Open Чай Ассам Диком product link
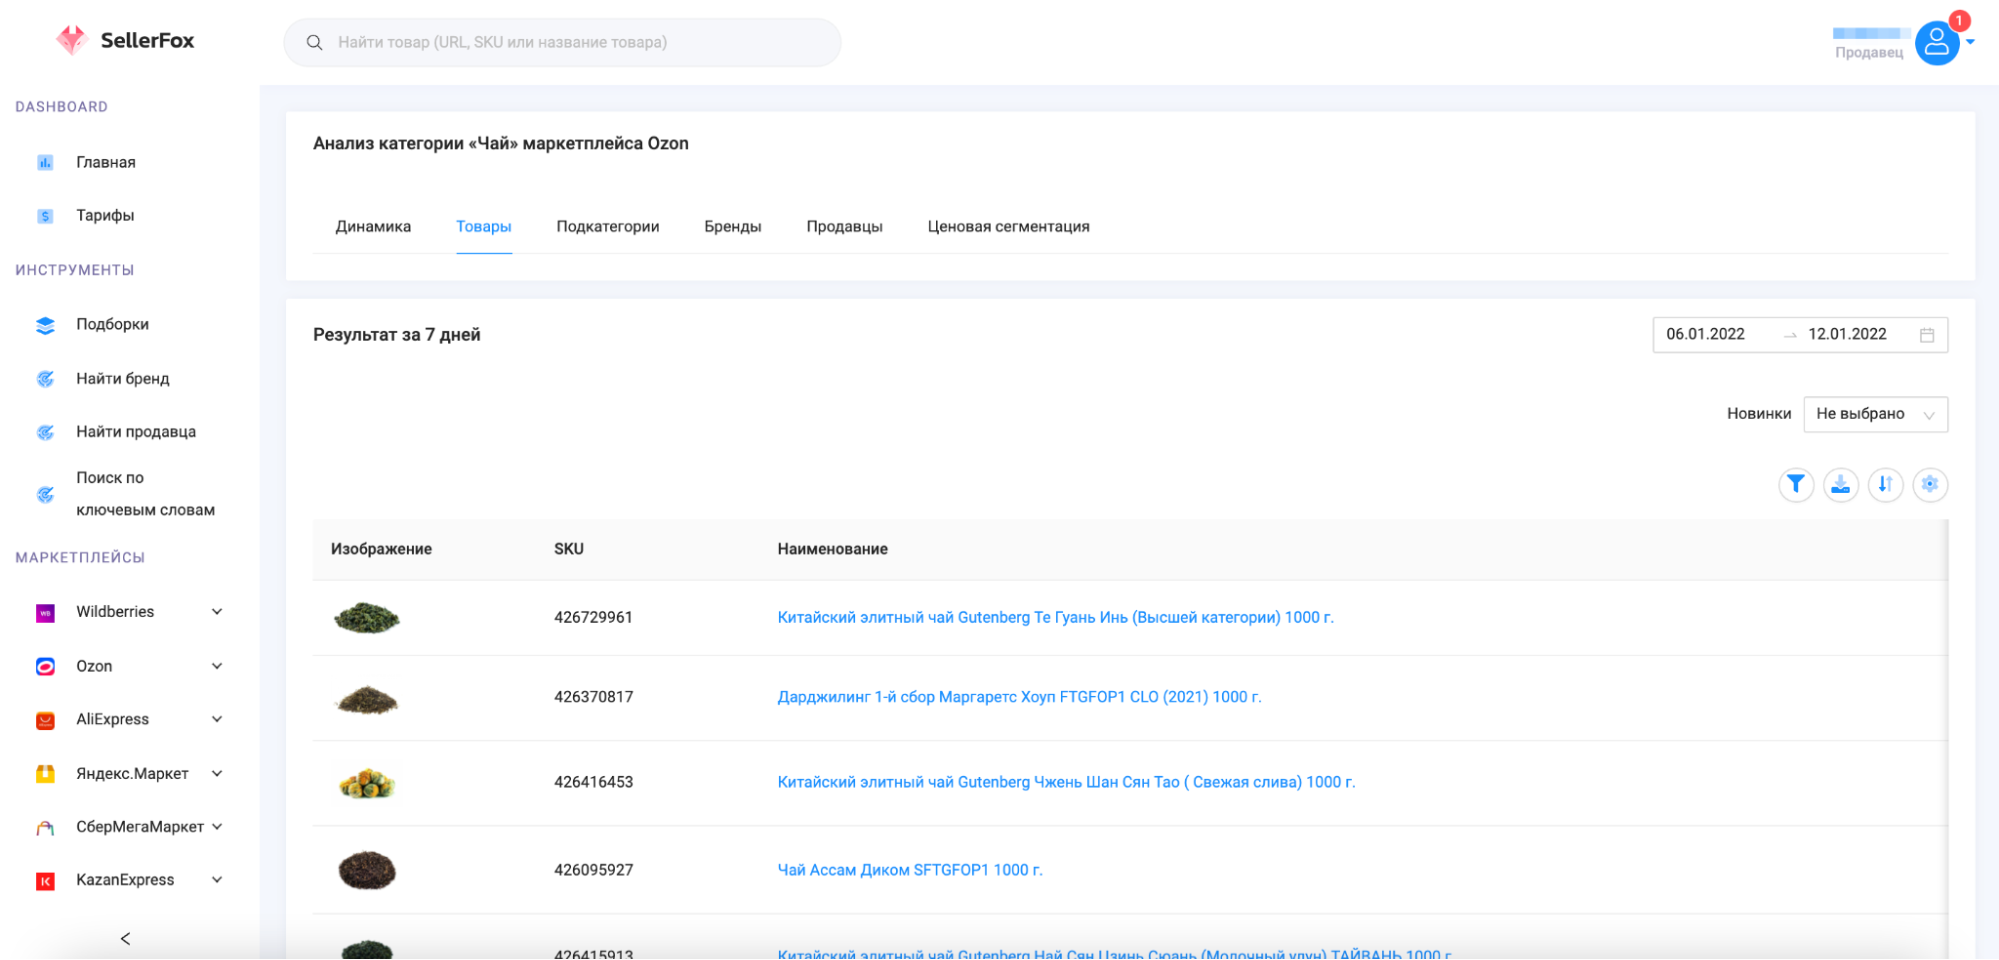This screenshot has width=1999, height=960. [x=910, y=870]
